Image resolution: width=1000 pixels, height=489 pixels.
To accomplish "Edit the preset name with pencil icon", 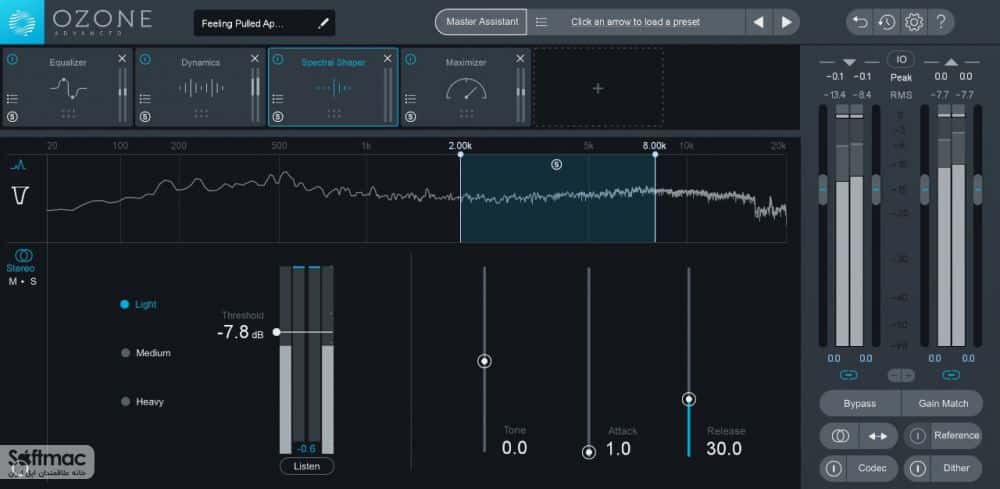I will 323,24.
